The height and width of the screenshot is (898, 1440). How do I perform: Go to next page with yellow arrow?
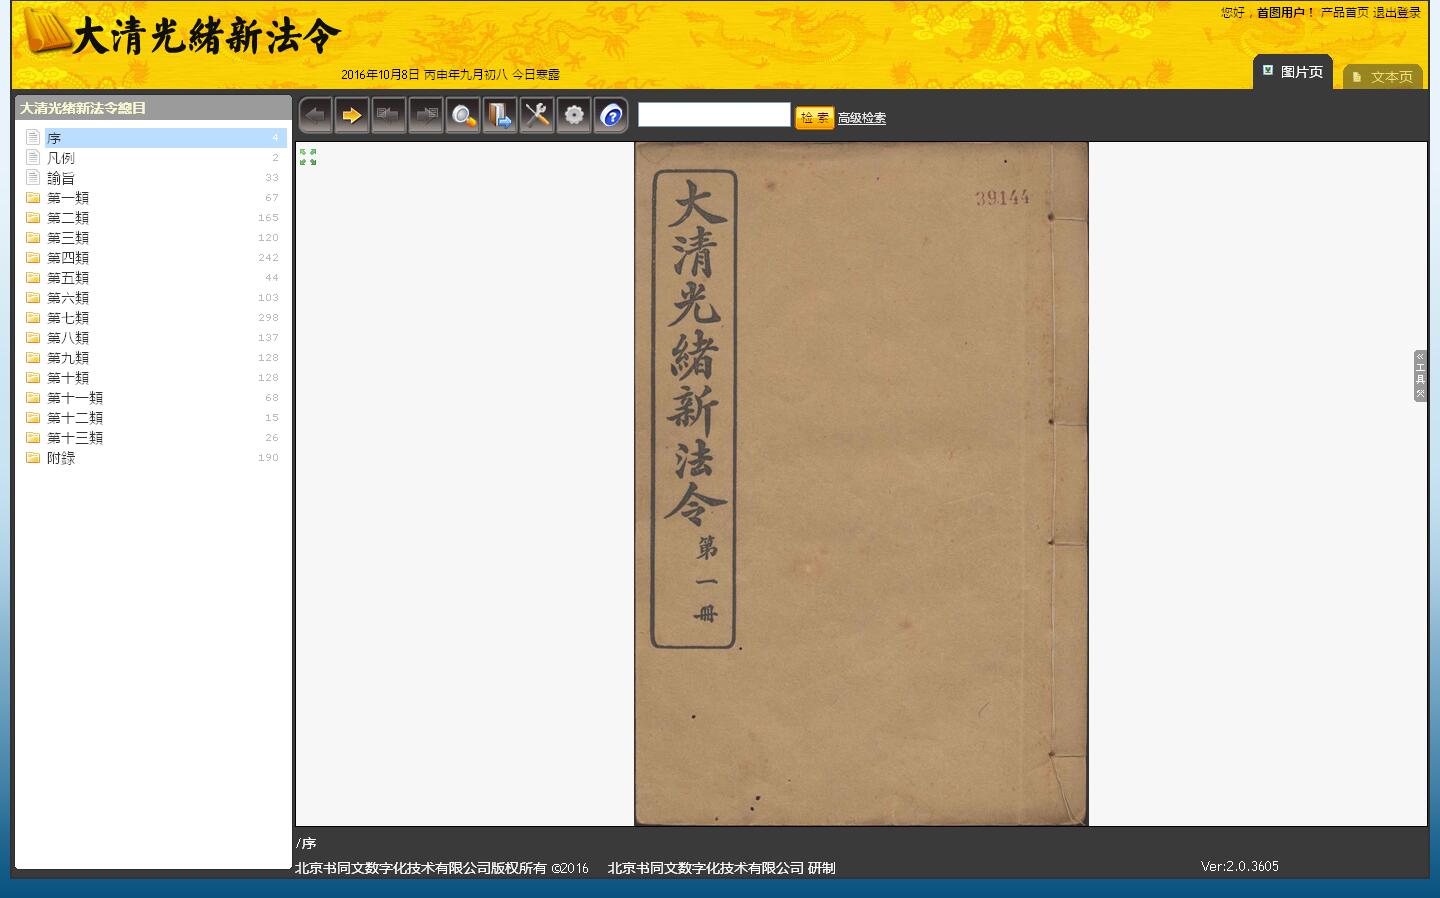[x=352, y=116]
